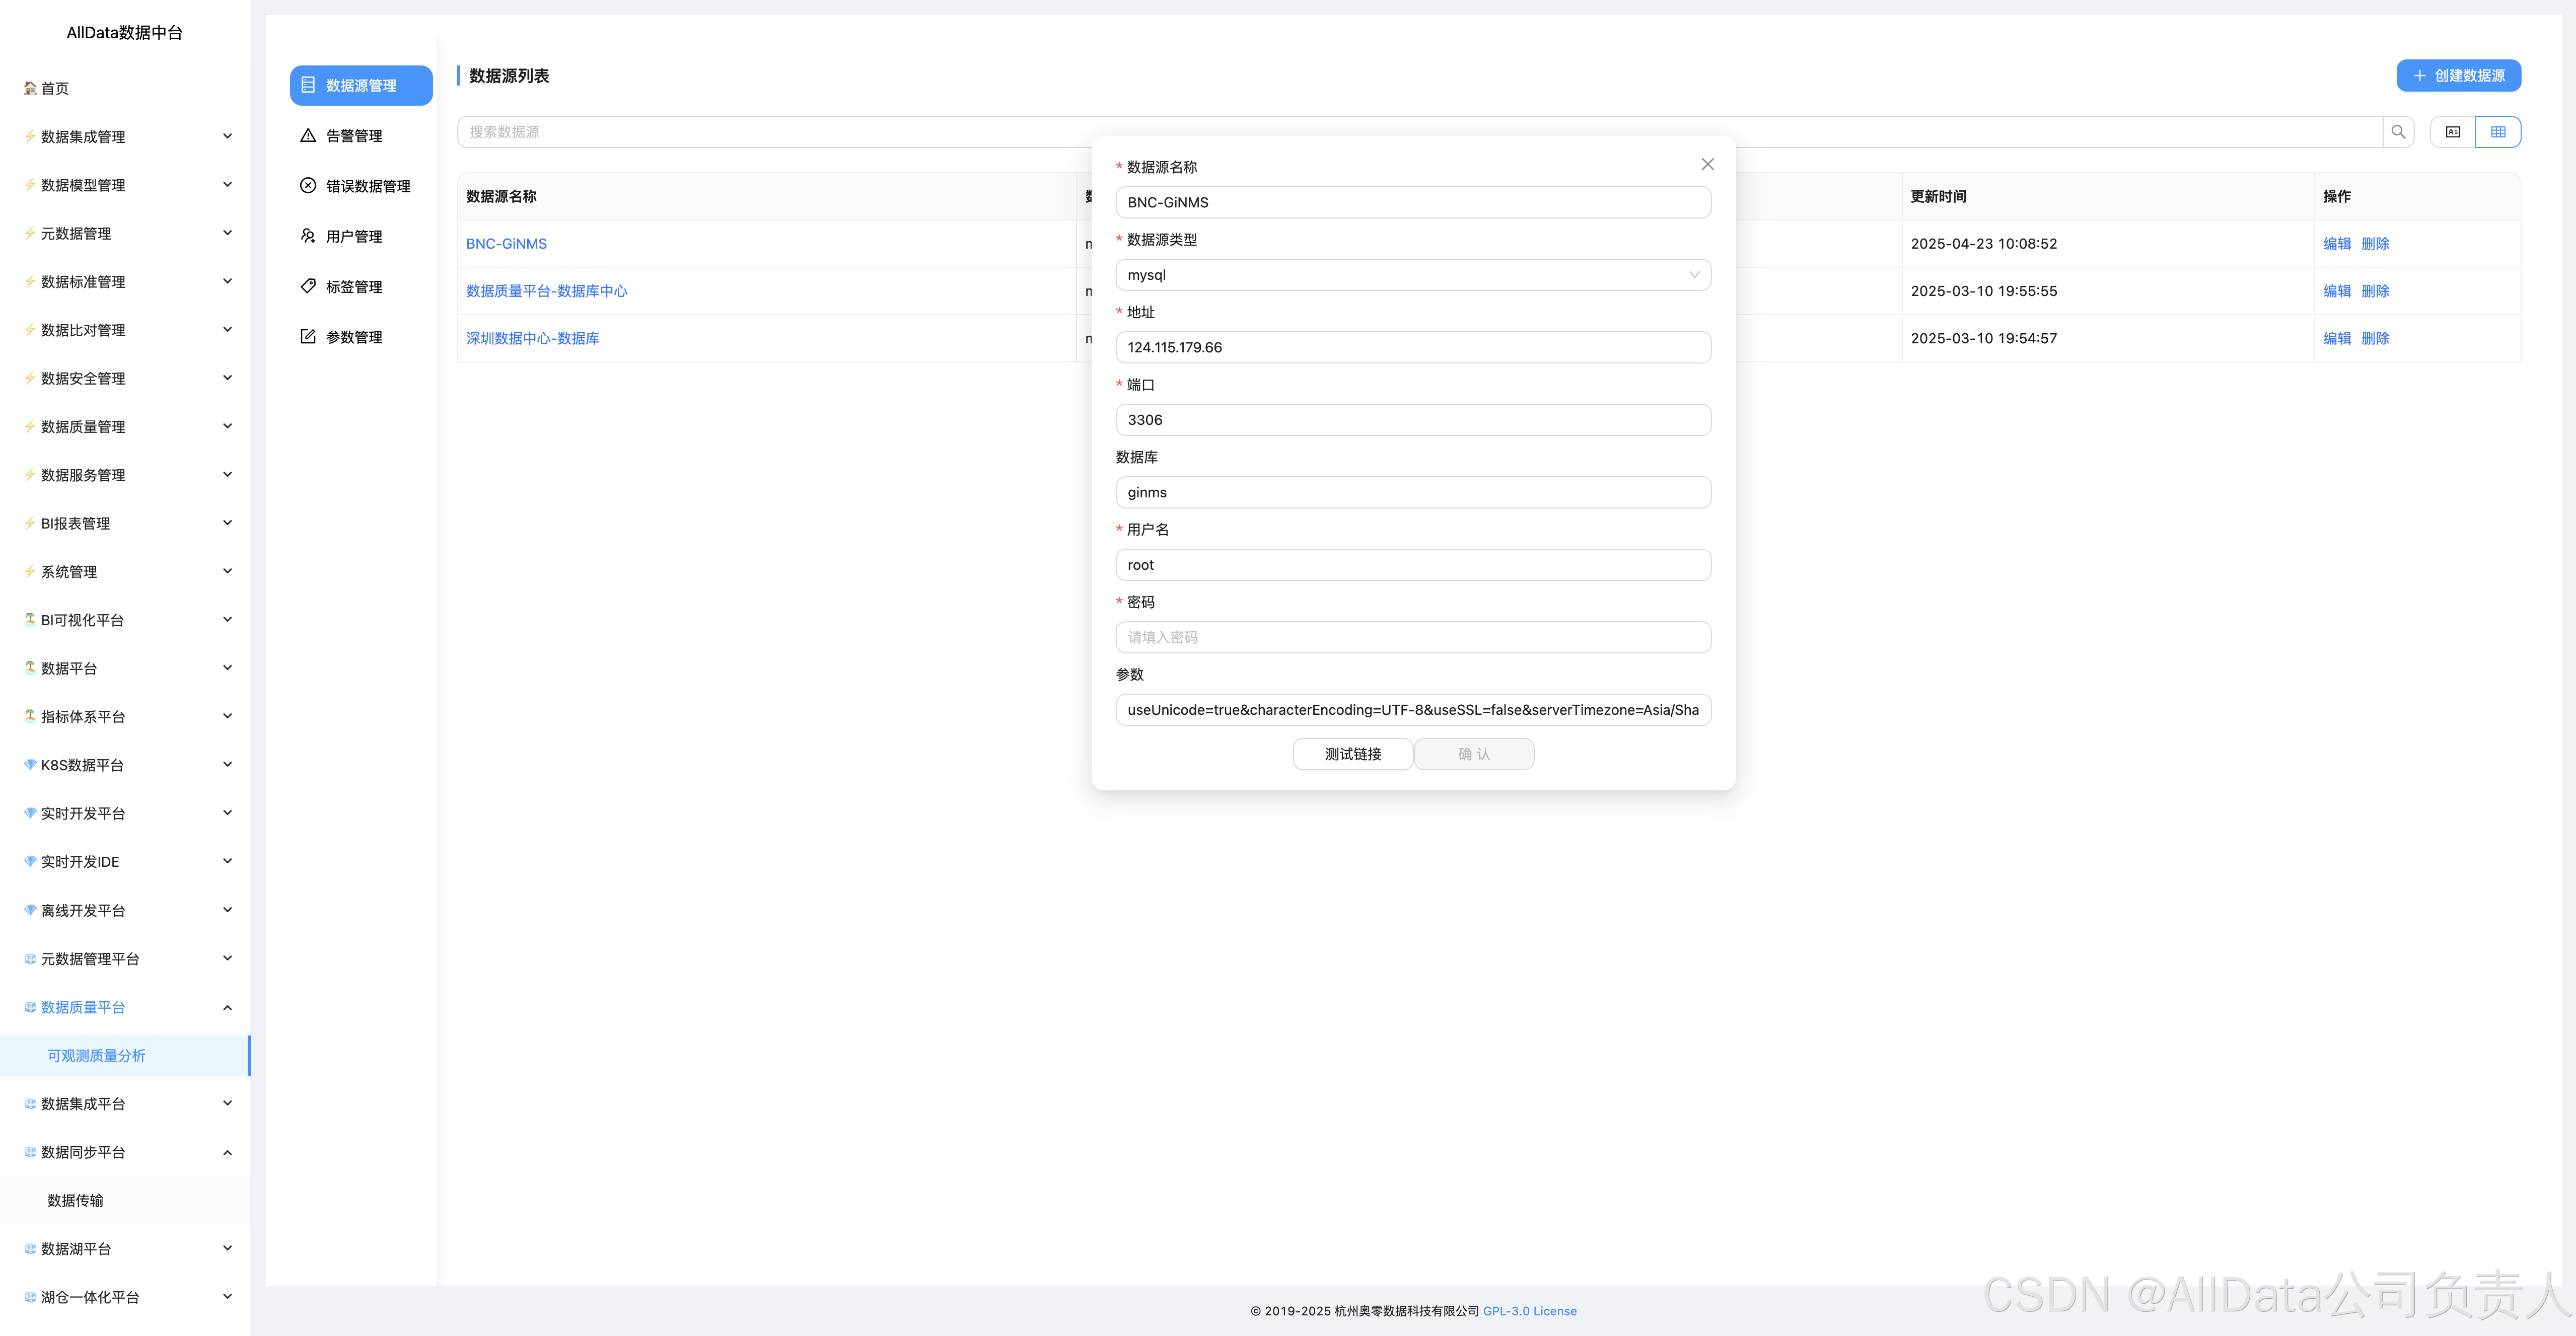This screenshot has width=2576, height=1336.
Task: Click the 数据湖平台 sidebar icon
Action: tap(30, 1248)
